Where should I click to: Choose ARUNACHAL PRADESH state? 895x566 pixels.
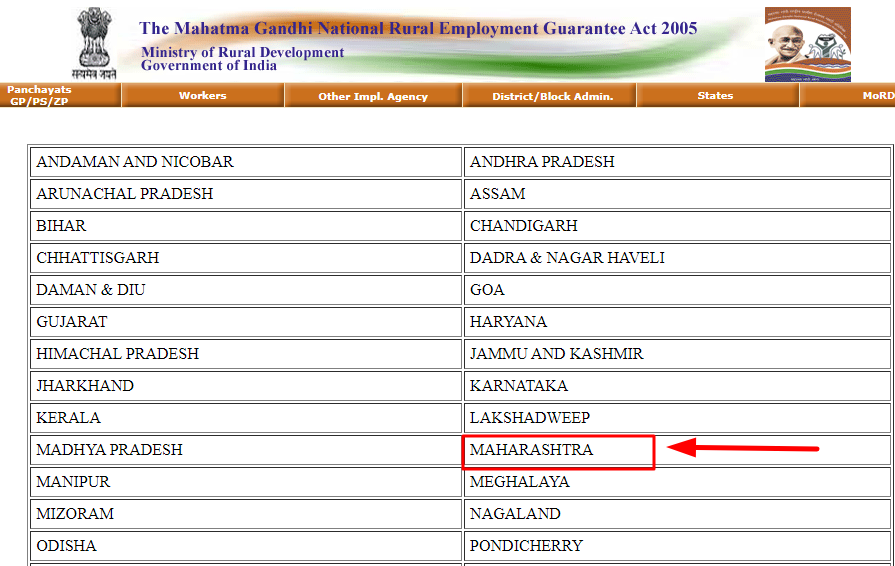[x=124, y=194]
